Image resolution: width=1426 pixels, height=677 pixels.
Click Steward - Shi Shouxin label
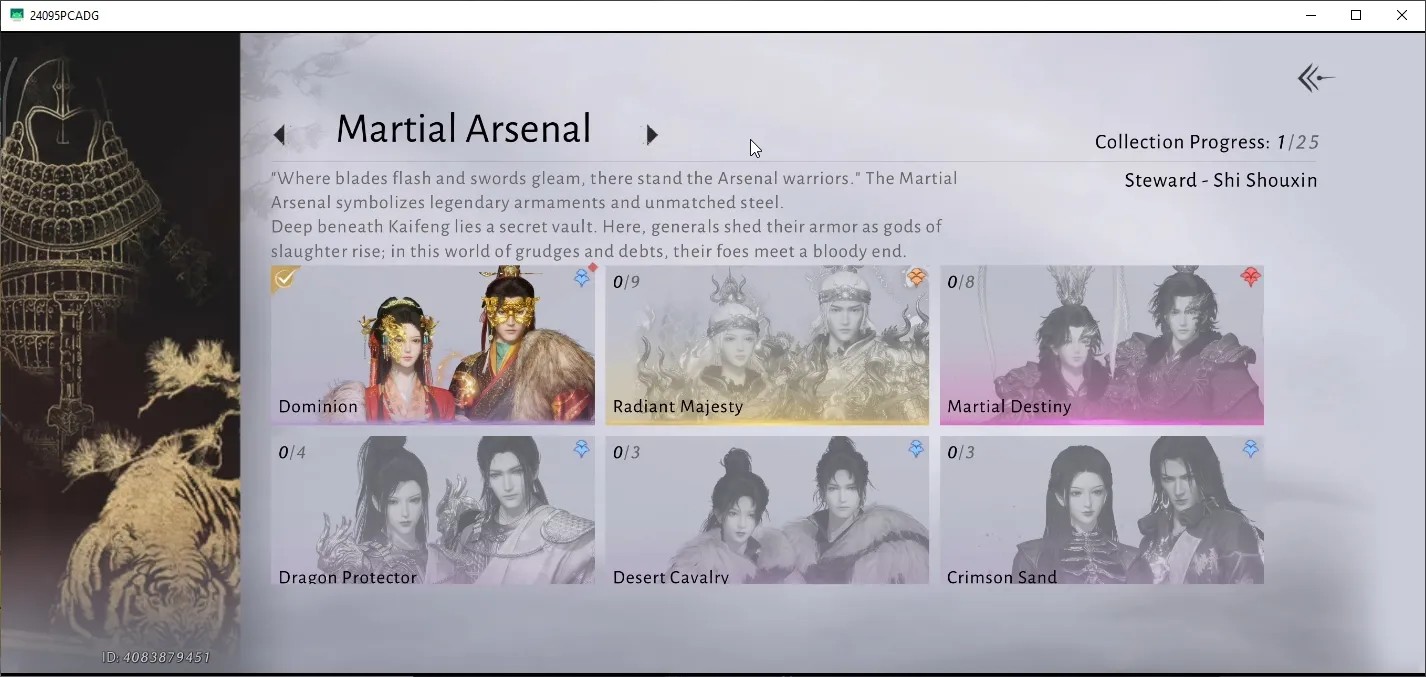click(x=1220, y=181)
